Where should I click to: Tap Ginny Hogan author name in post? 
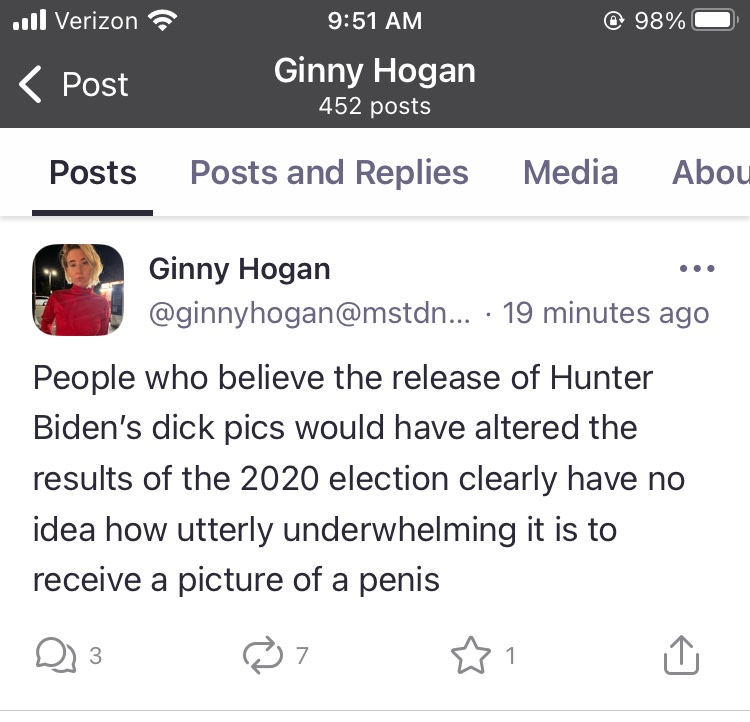click(240, 269)
